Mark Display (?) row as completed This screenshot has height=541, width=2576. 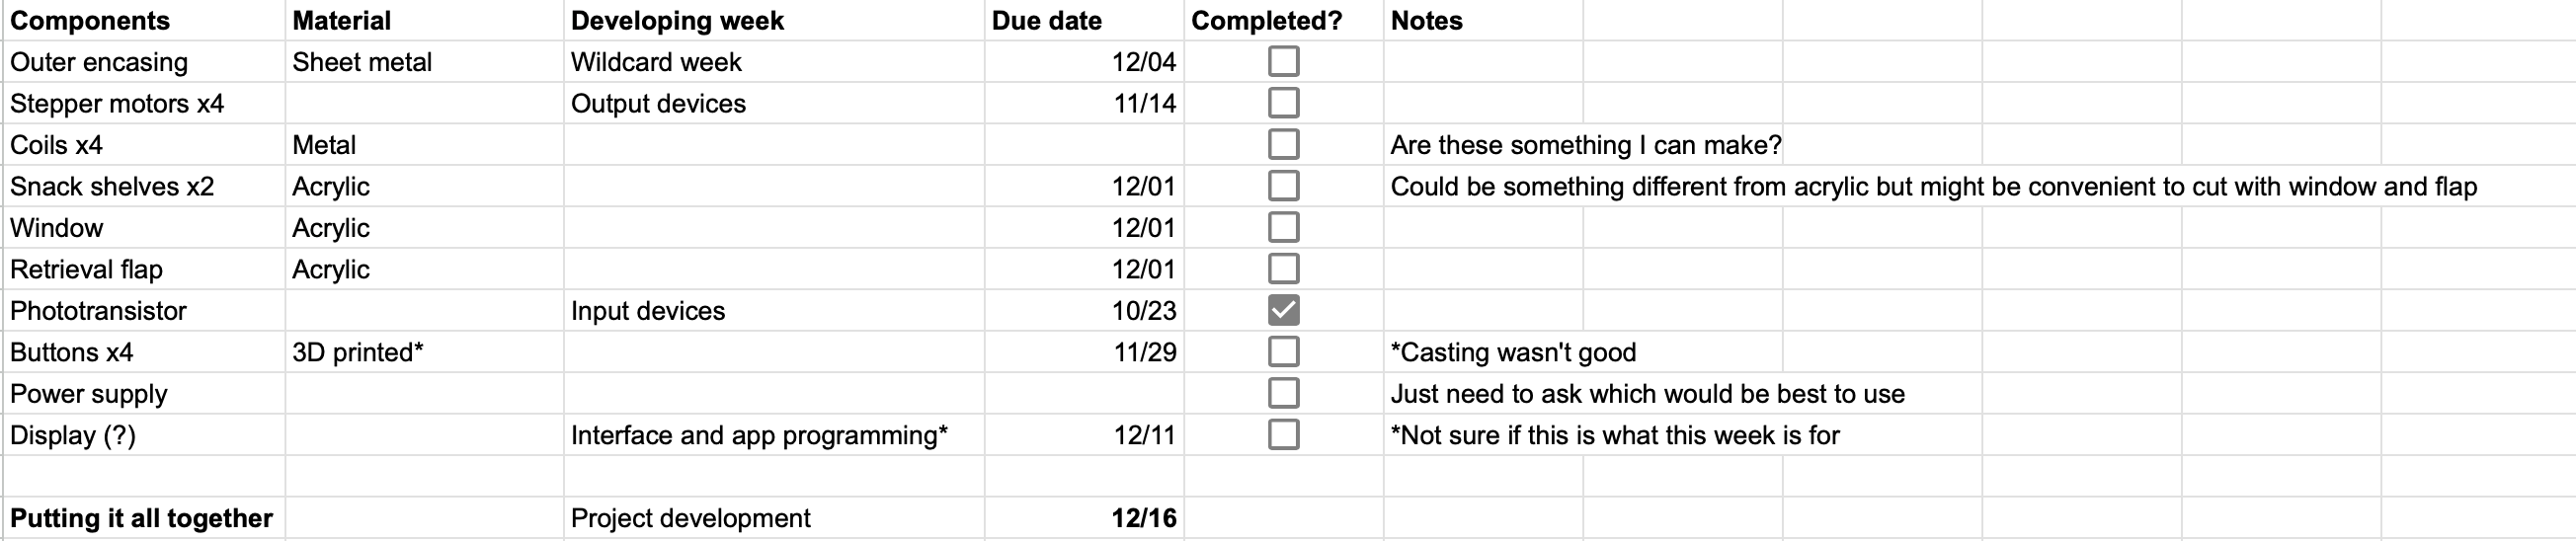tap(1283, 435)
